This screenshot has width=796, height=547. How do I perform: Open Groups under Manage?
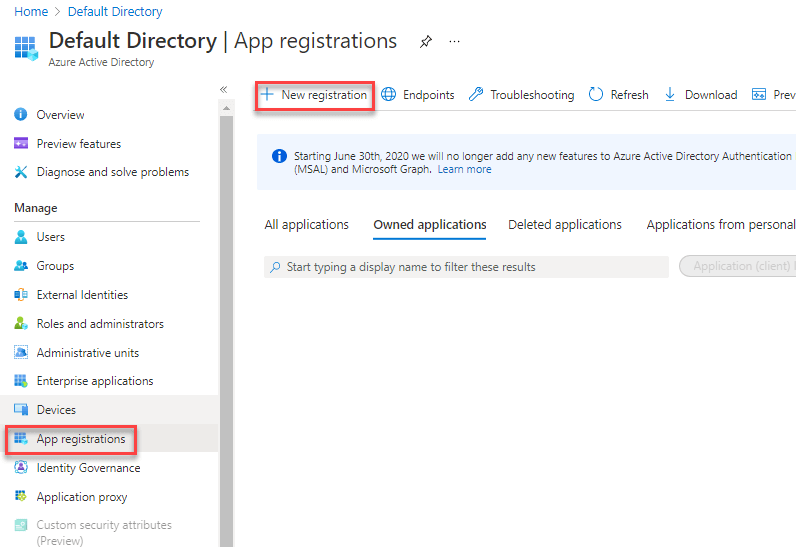coord(55,266)
